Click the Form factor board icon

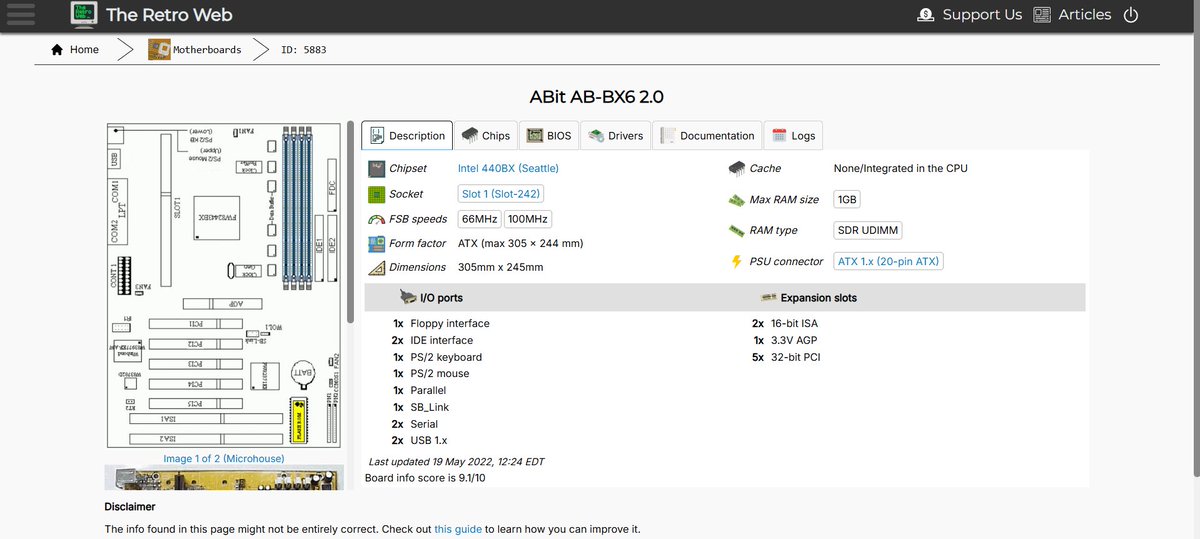click(376, 243)
